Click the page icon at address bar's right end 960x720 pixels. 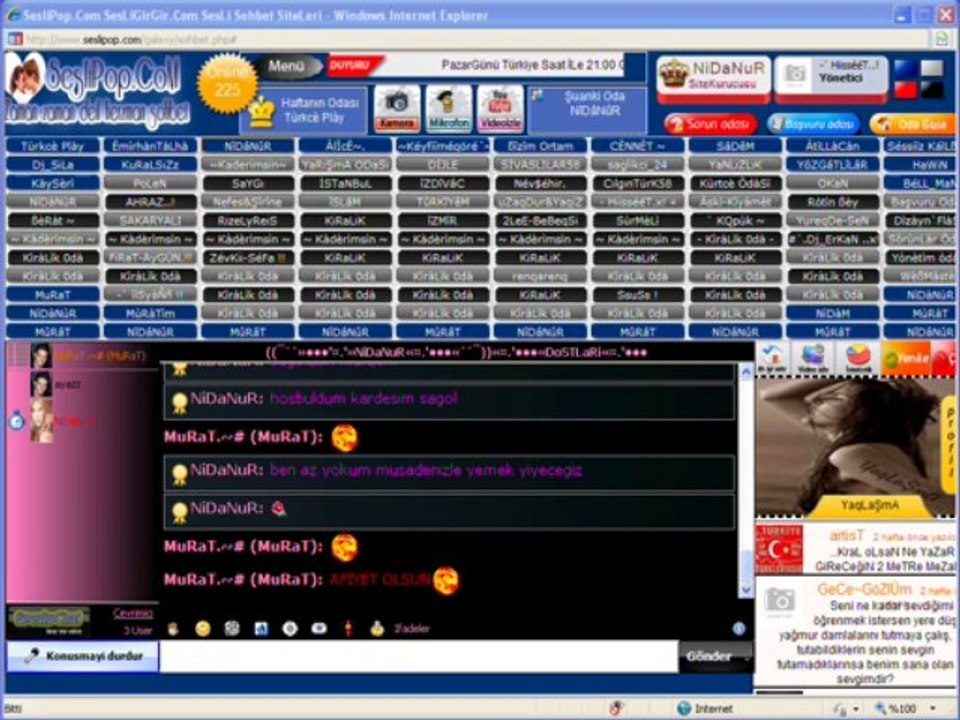point(943,39)
